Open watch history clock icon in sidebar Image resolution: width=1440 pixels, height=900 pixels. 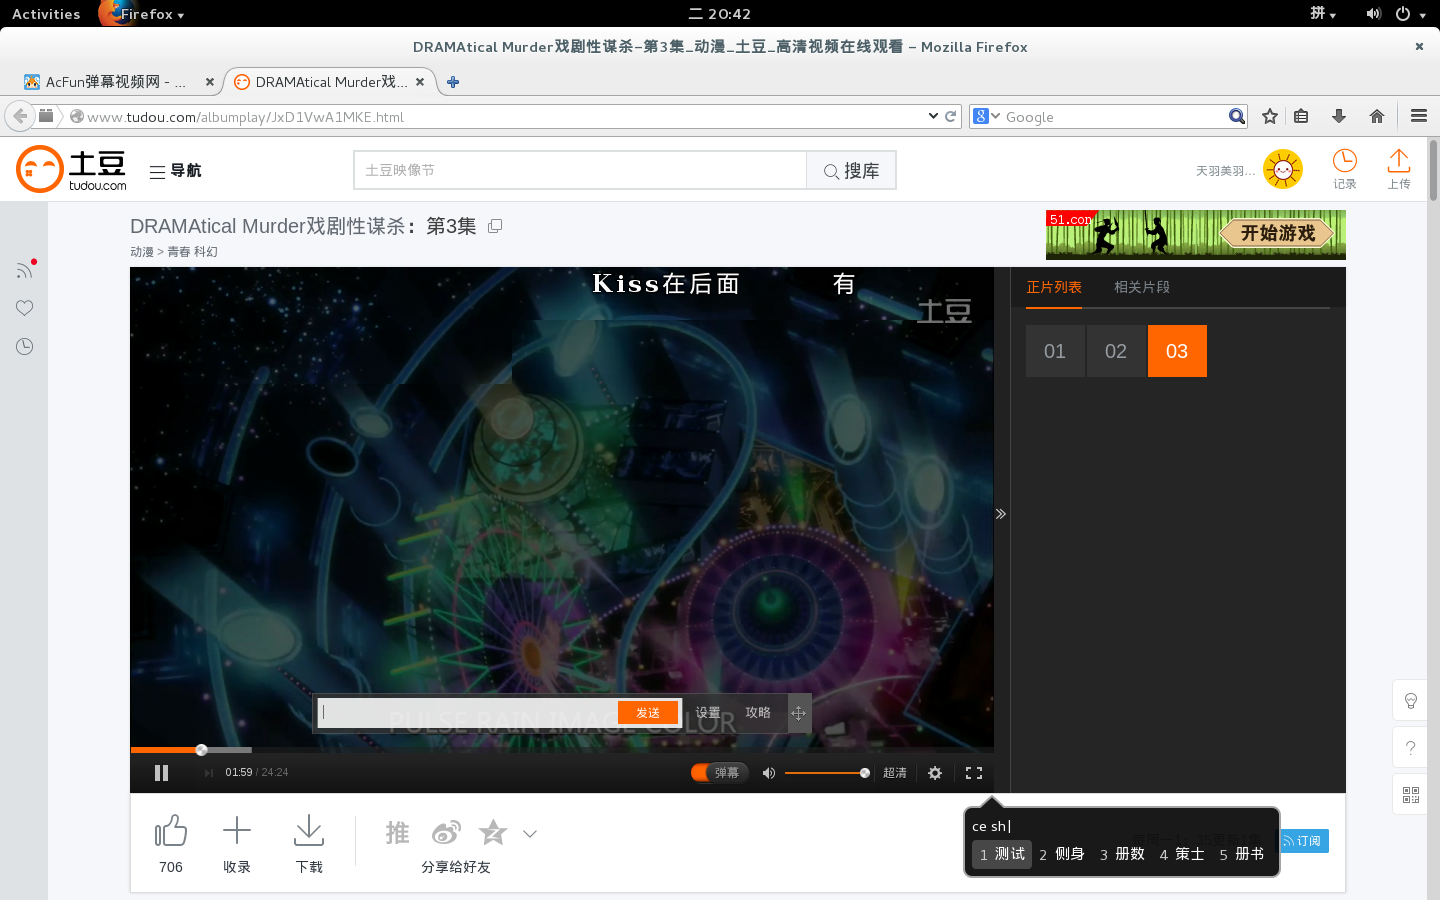point(25,346)
